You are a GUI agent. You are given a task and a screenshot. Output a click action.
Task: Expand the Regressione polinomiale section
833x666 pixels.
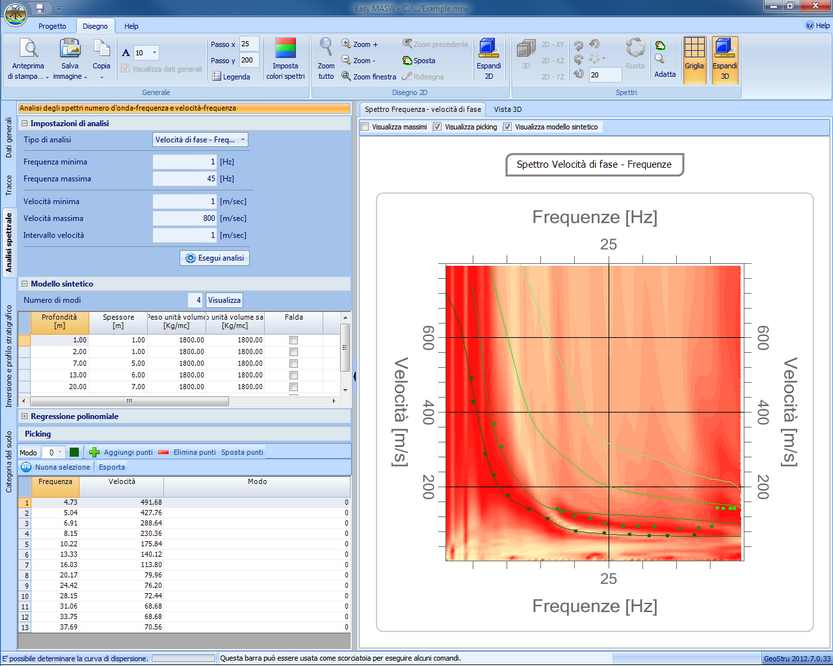tap(24, 416)
